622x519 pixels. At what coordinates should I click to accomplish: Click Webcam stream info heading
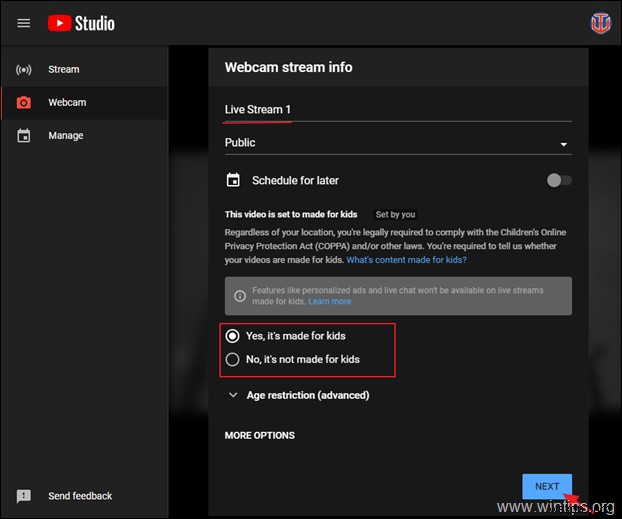pyautogui.click(x=288, y=67)
